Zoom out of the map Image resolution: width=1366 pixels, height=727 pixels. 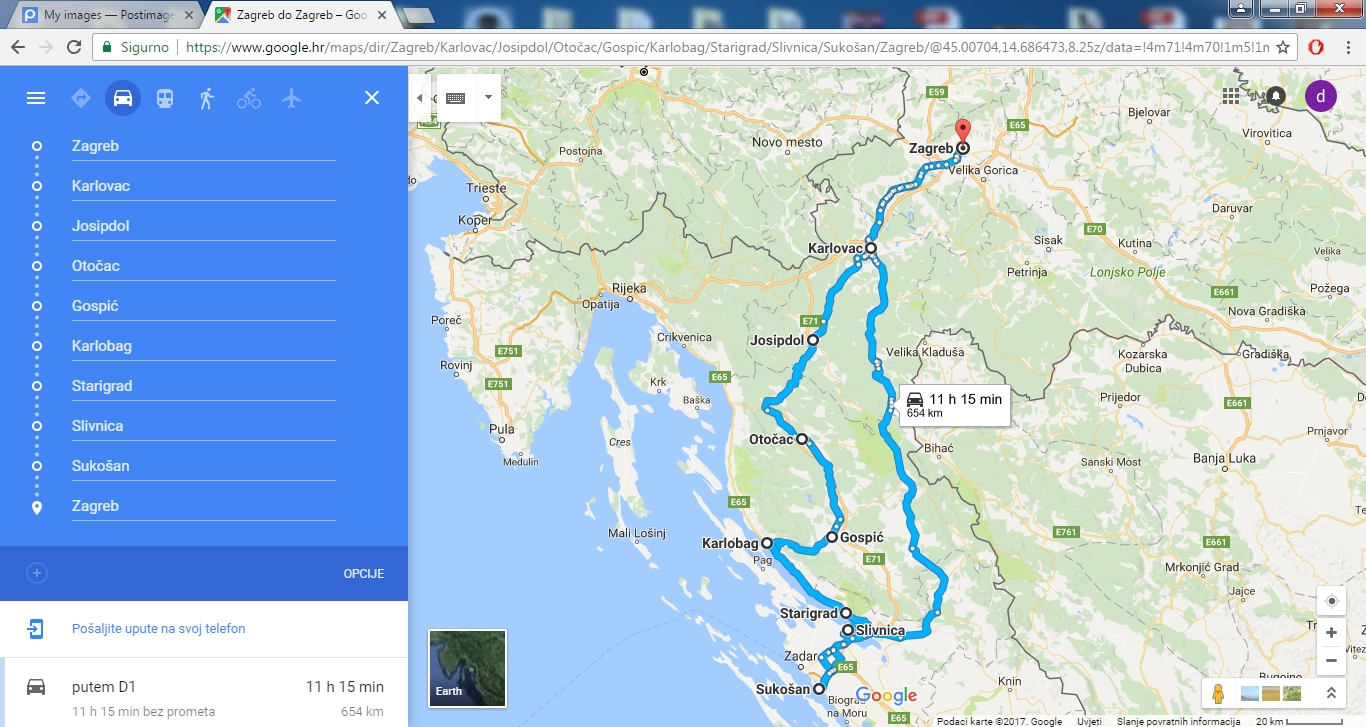1331,661
